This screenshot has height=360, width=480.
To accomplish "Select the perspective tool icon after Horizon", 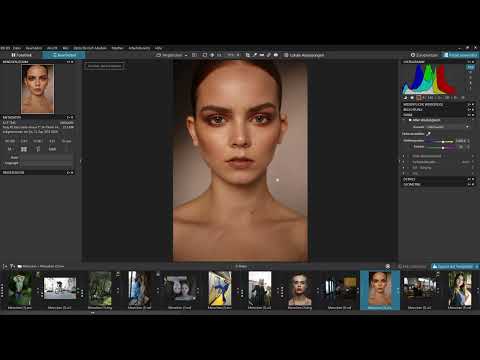I will [262, 55].
